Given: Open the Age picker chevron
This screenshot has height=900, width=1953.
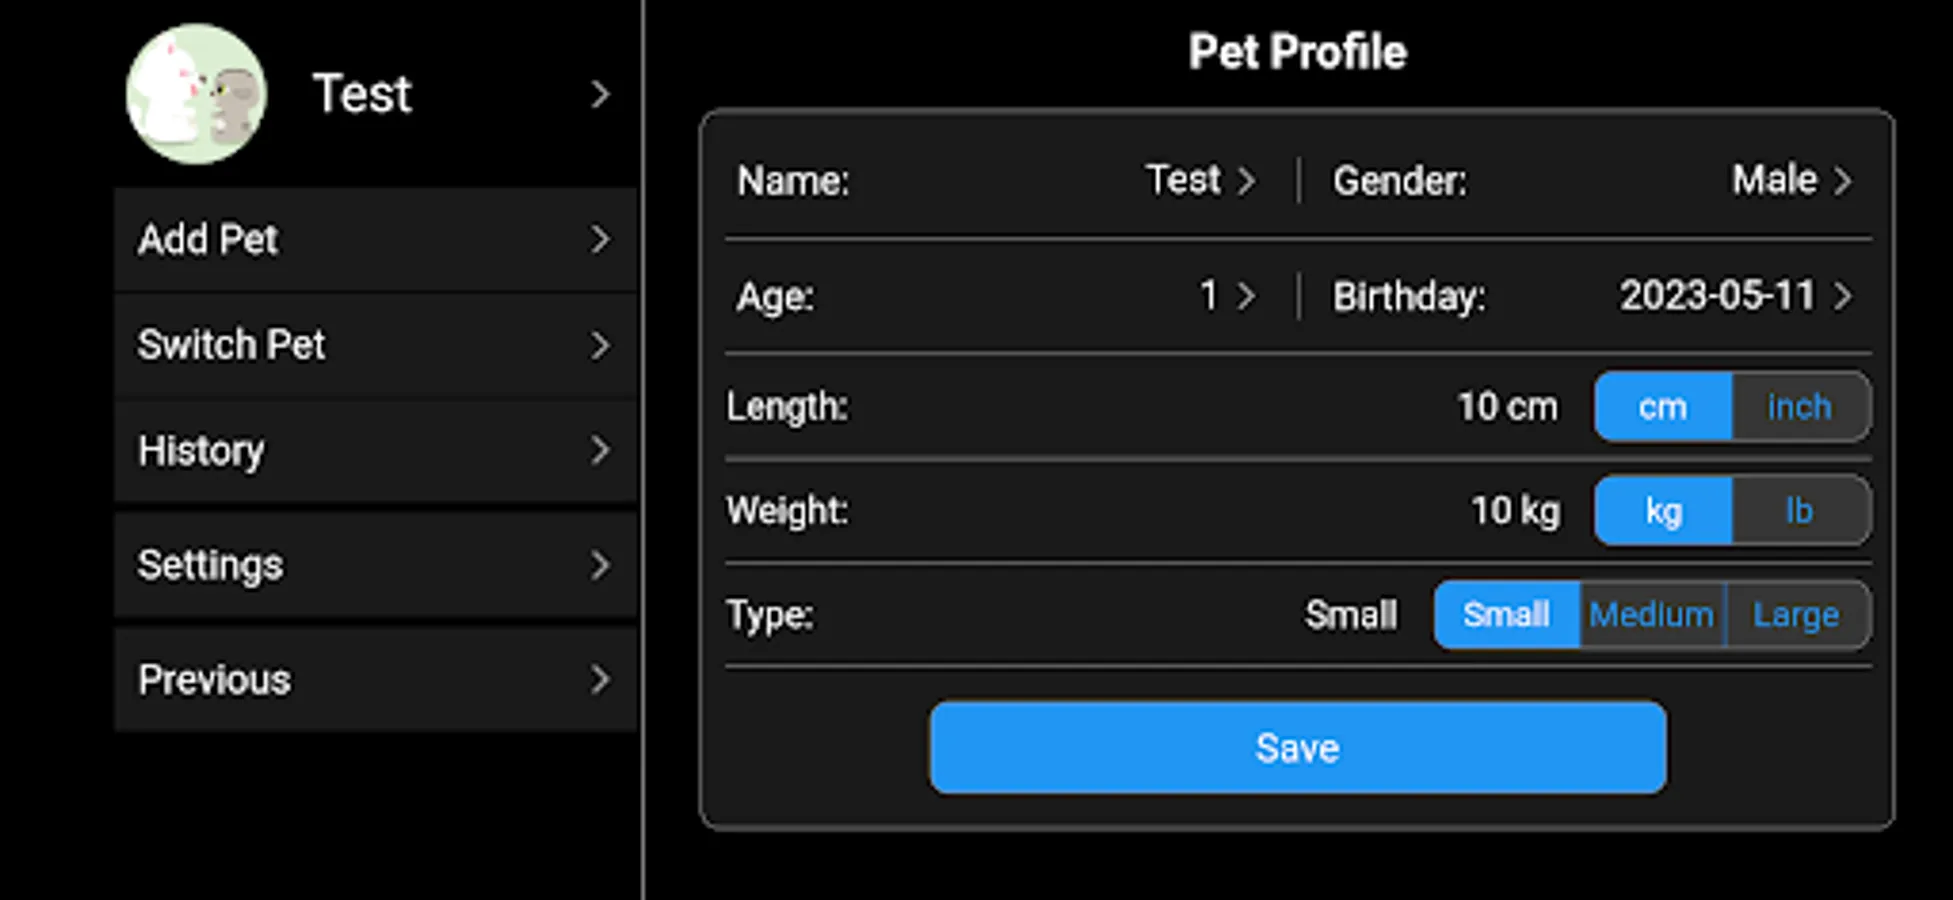Looking at the screenshot, I should pos(1246,296).
